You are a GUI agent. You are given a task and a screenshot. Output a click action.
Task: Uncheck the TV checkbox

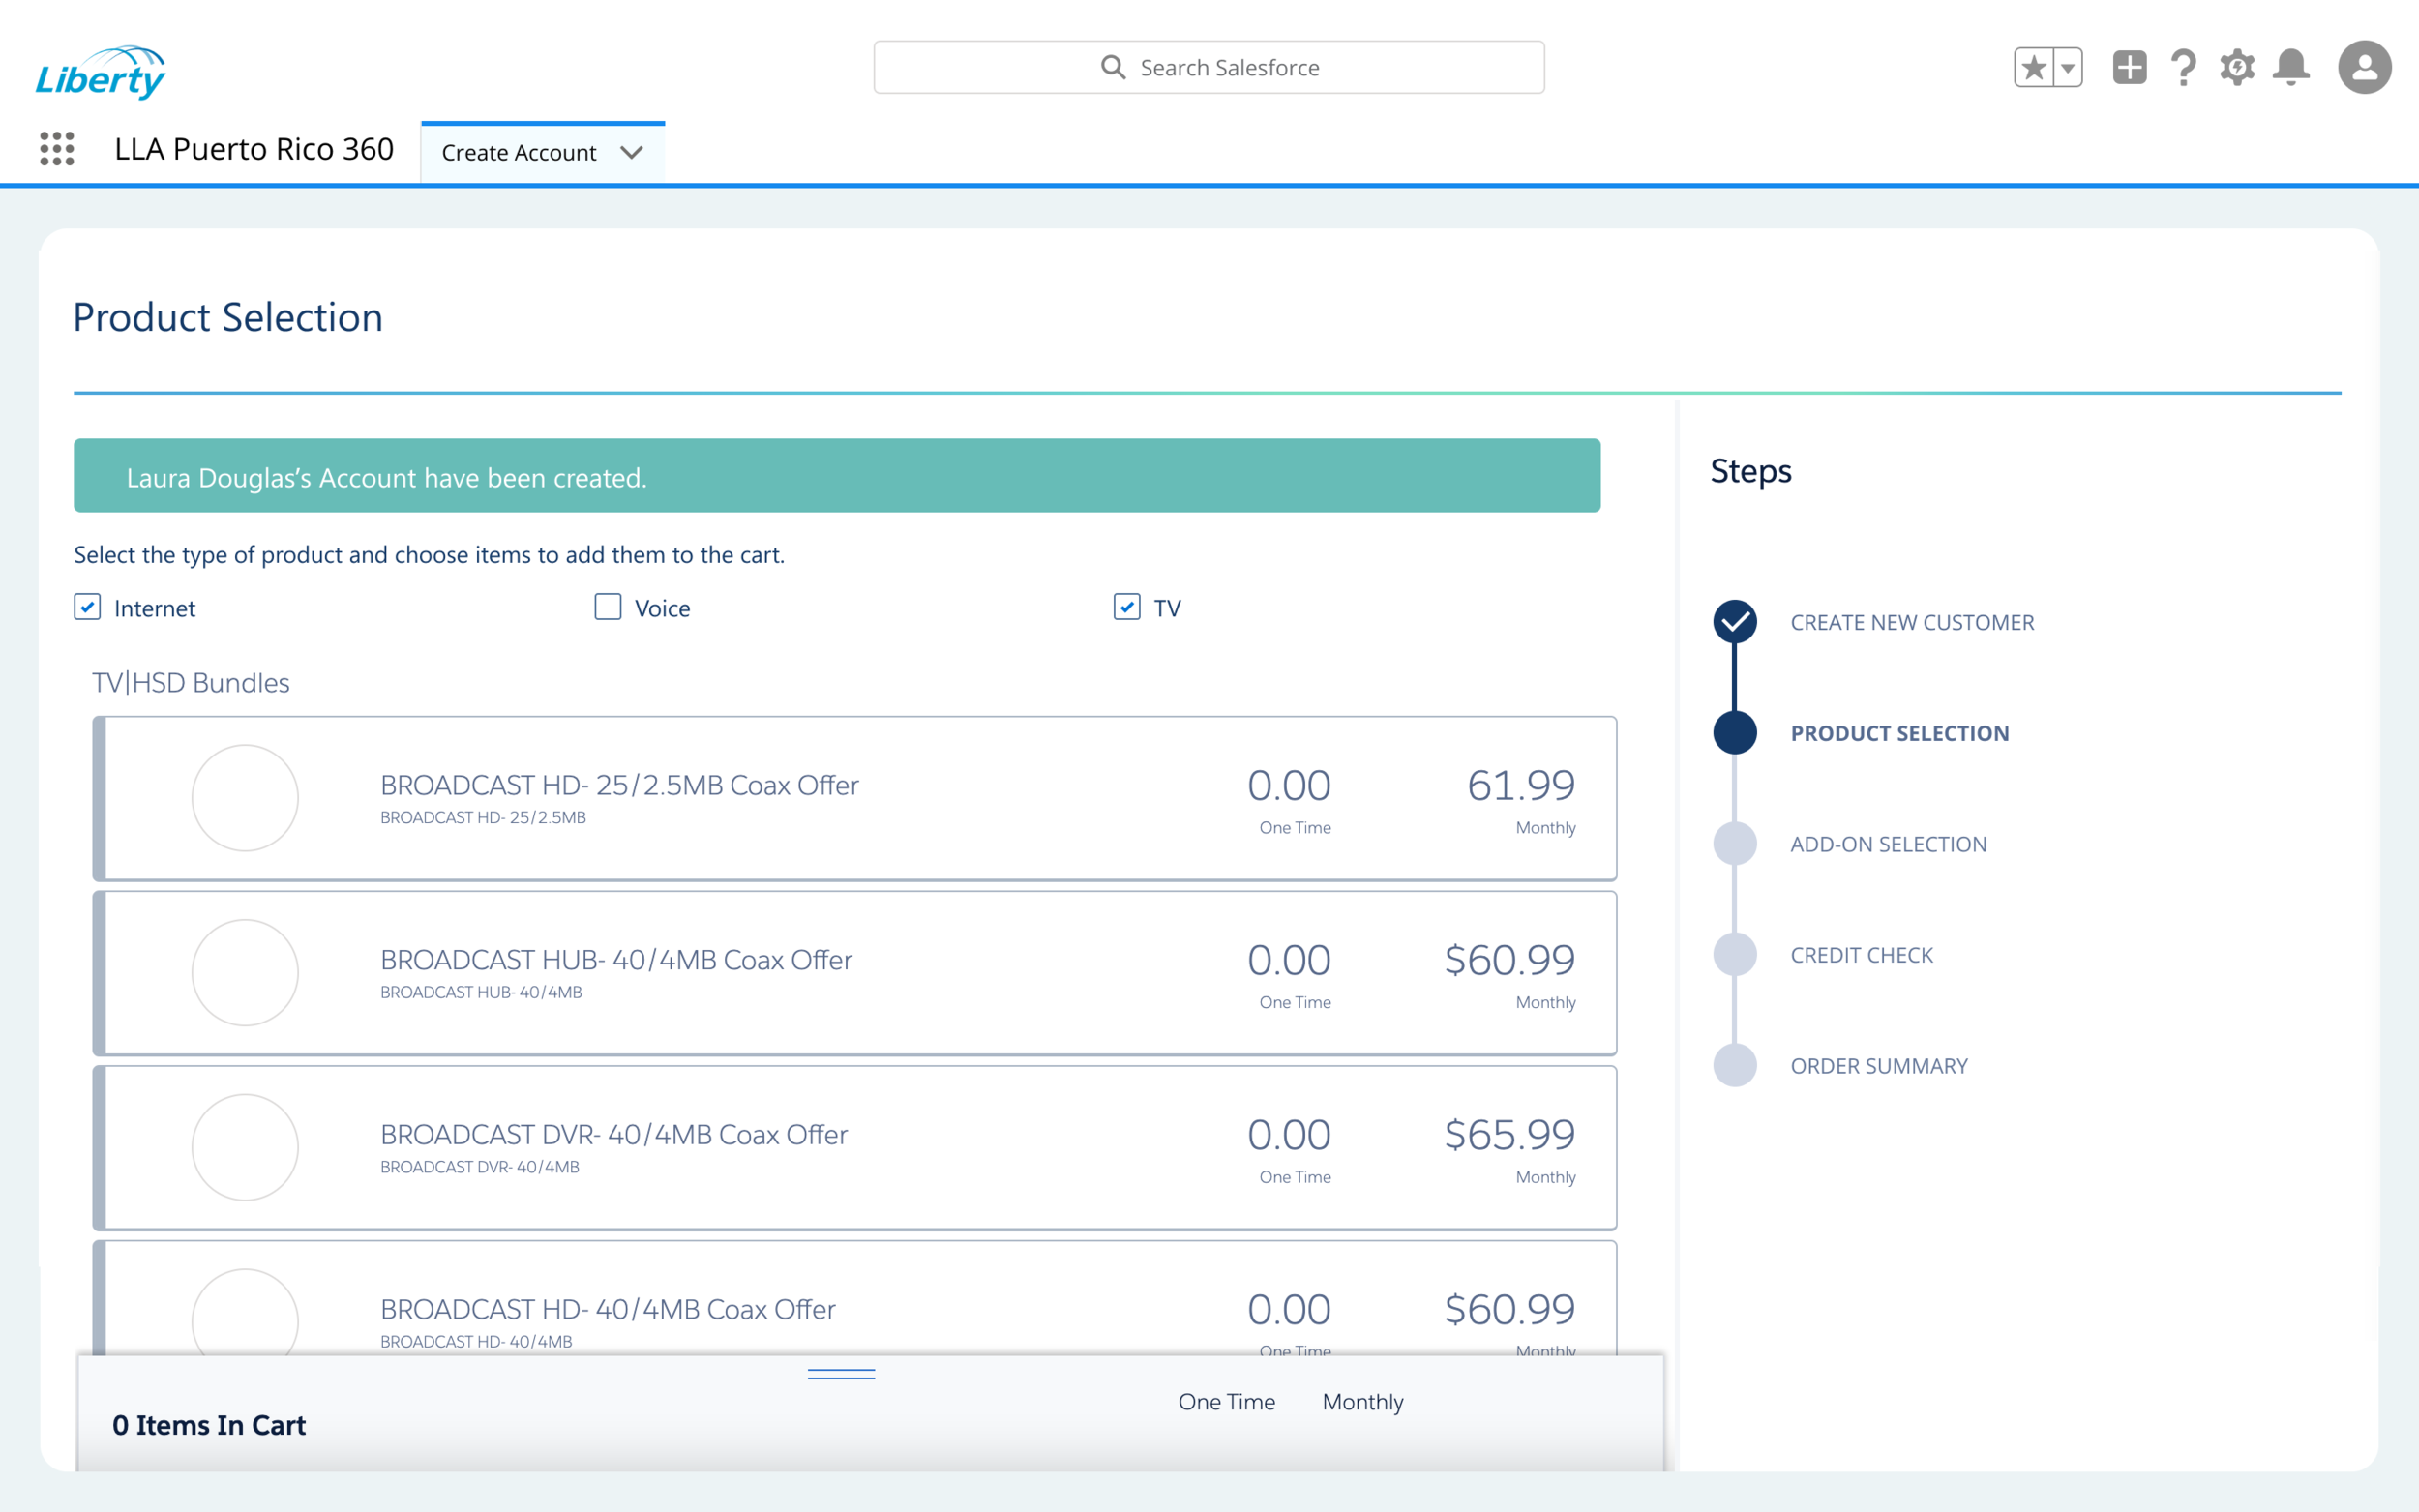tap(1127, 607)
